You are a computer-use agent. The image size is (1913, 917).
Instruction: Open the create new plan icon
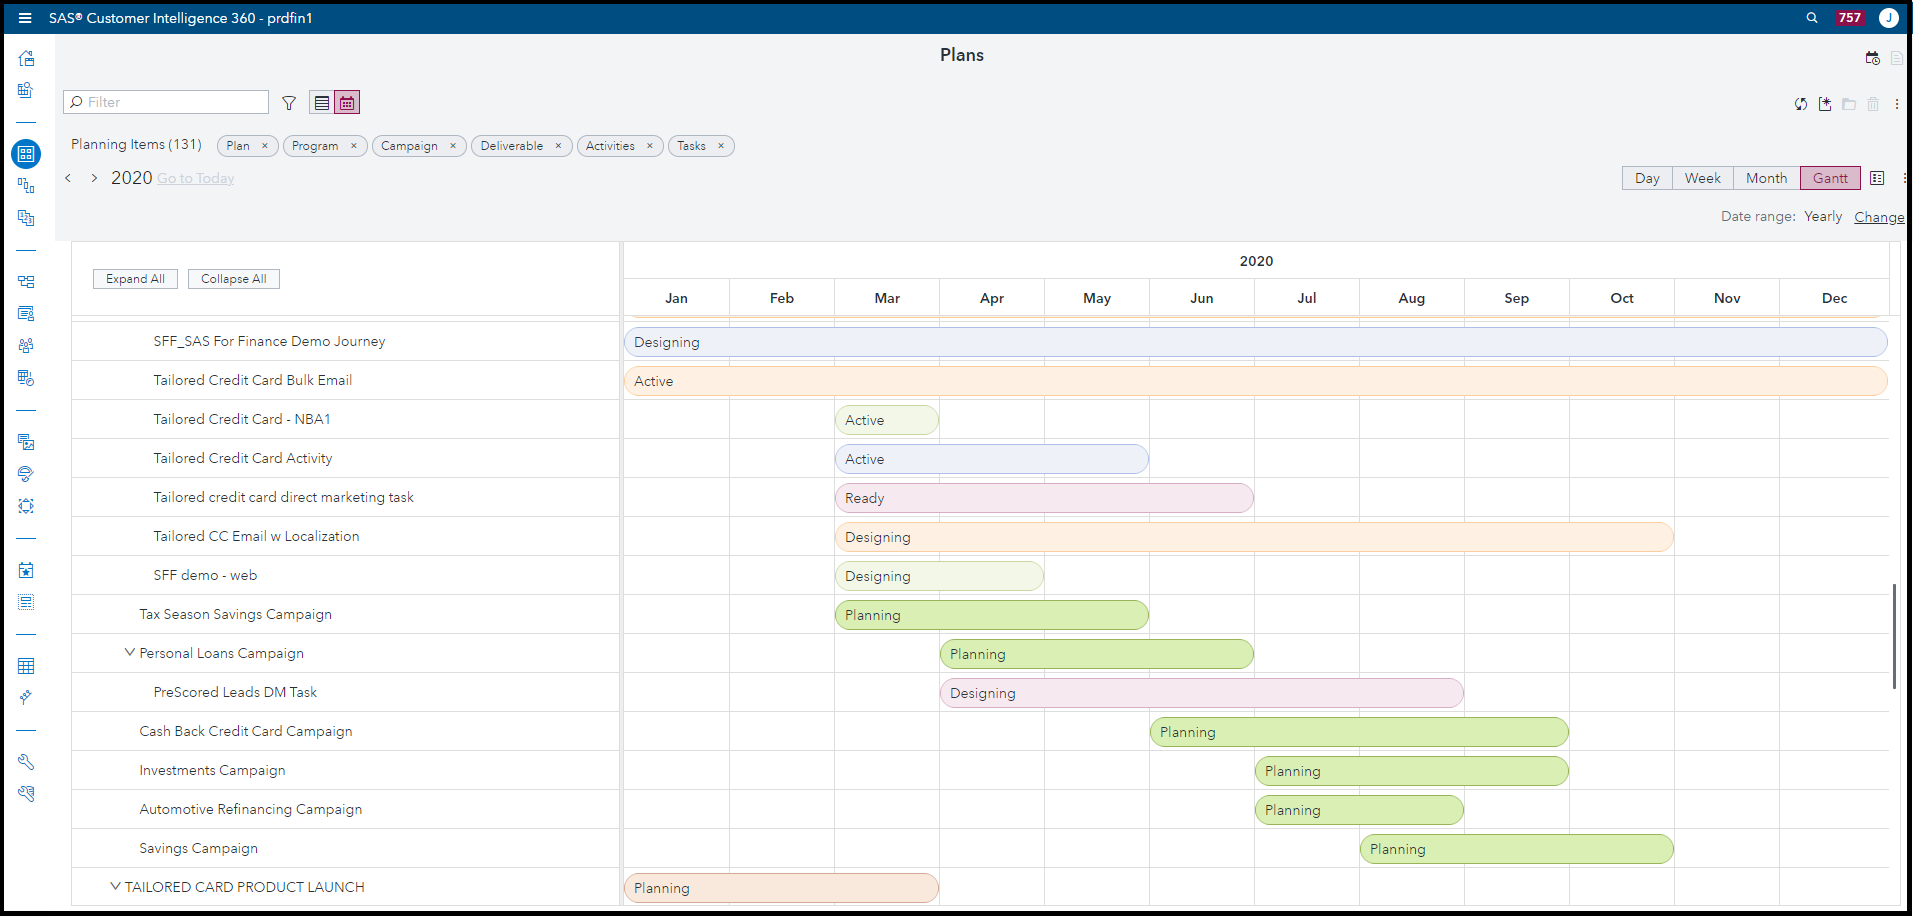click(x=1825, y=104)
